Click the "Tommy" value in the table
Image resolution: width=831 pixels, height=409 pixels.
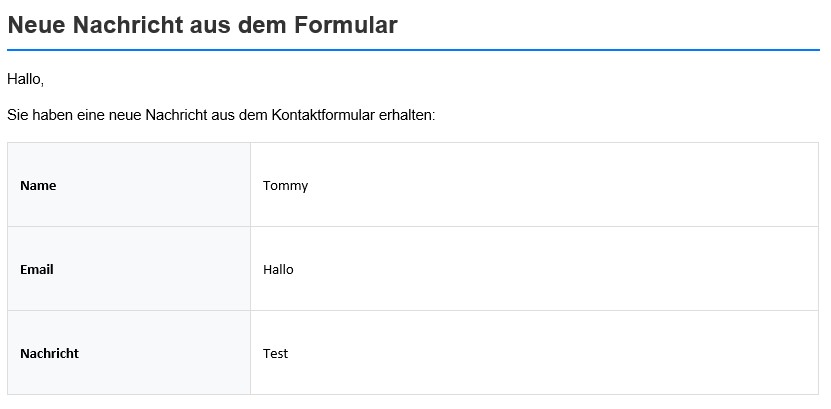click(x=285, y=185)
